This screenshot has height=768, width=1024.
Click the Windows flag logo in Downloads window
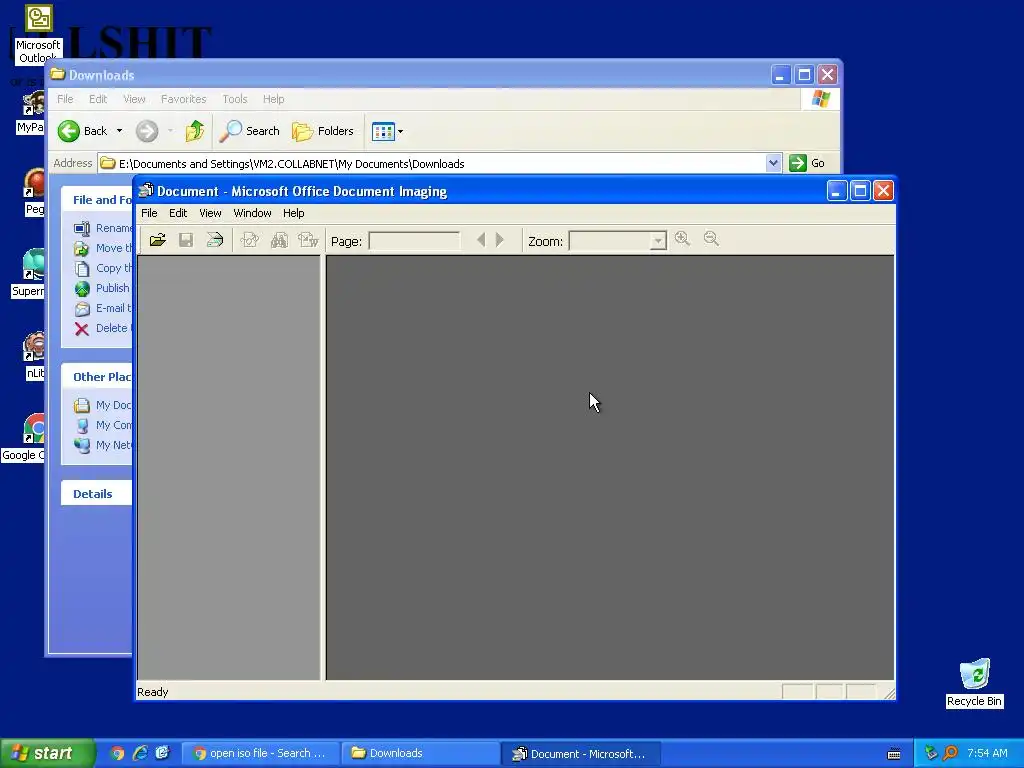[x=820, y=99]
